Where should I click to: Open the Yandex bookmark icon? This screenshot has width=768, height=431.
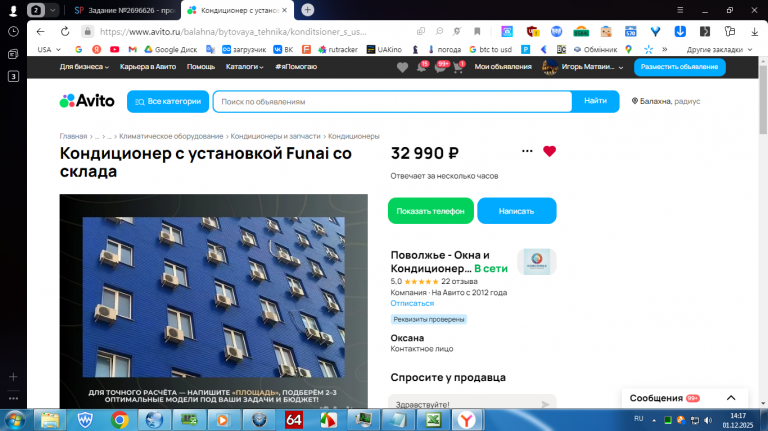[x=96, y=49]
